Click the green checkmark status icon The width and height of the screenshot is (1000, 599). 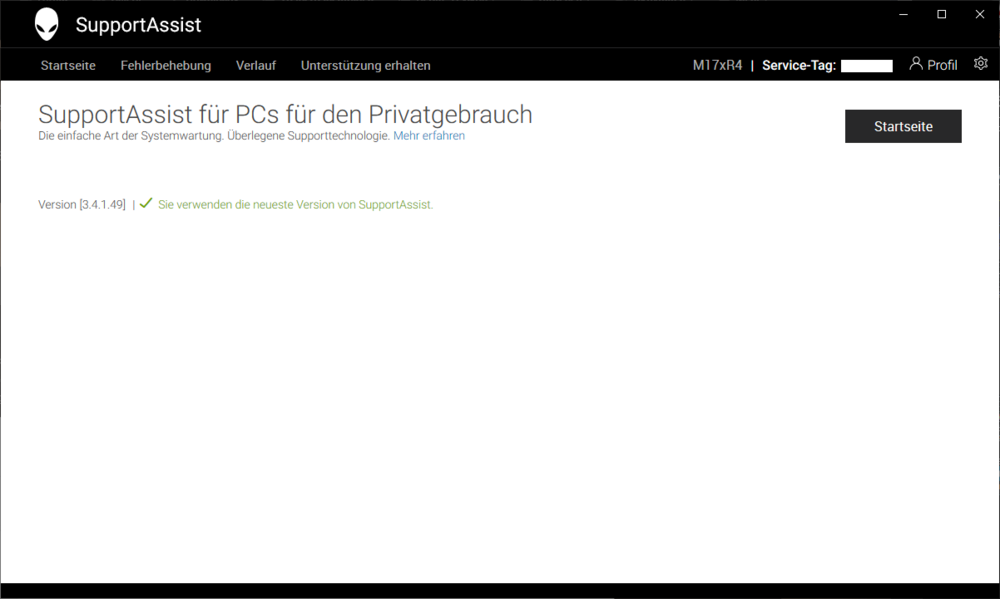pyautogui.click(x=146, y=203)
